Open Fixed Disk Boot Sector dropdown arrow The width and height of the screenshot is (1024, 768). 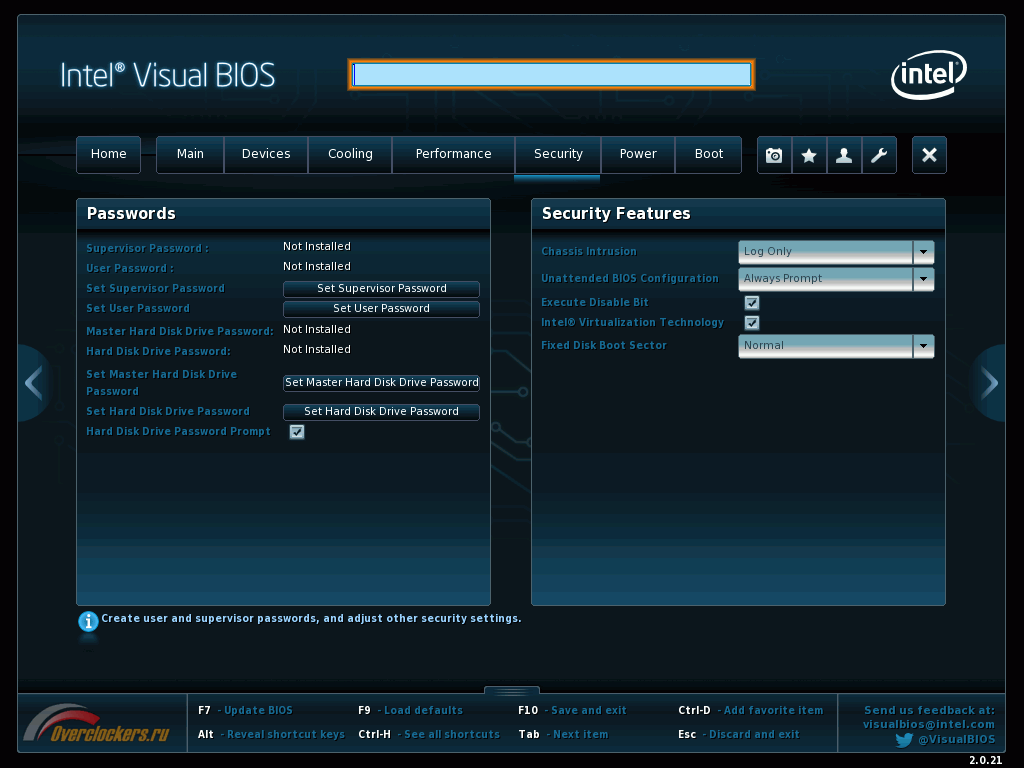coord(923,346)
